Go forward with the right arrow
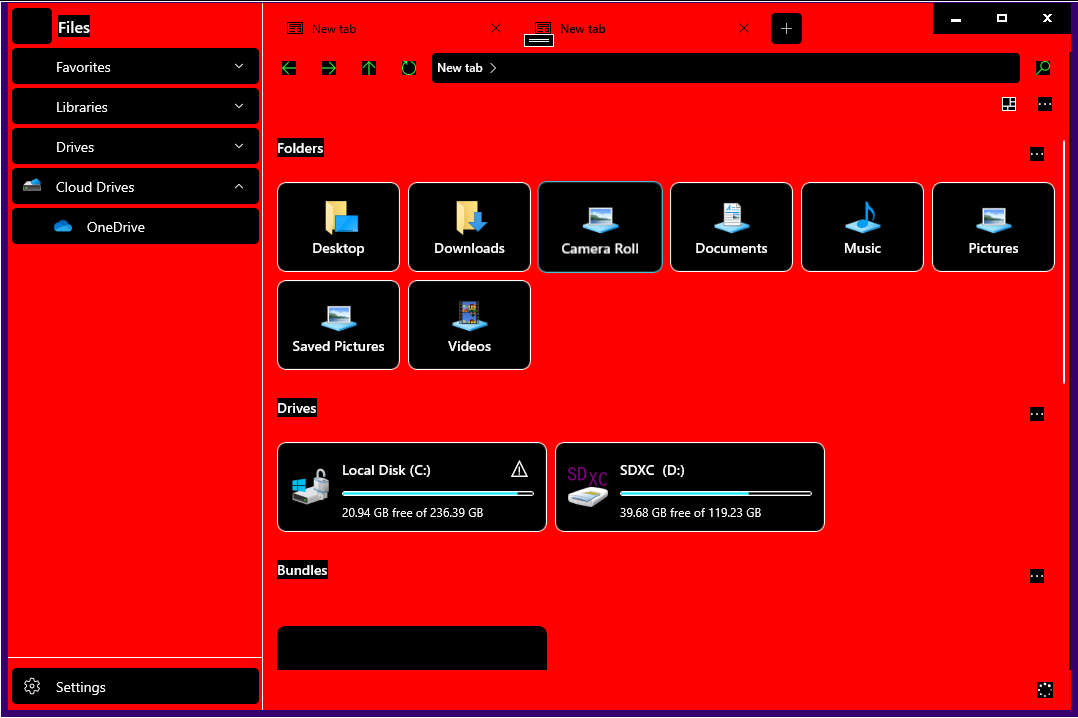Image resolution: width=1078 pixels, height=718 pixels. 329,68
